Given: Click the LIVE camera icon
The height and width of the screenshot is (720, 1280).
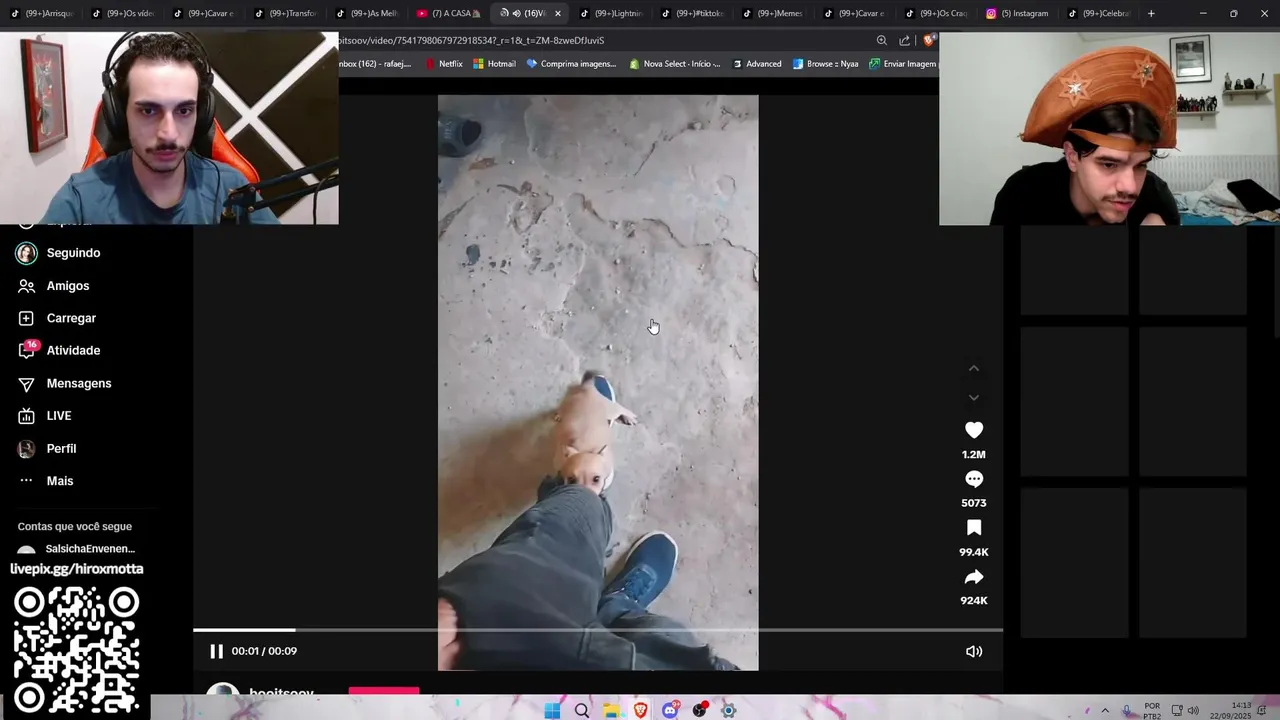Looking at the screenshot, I should 27,416.
